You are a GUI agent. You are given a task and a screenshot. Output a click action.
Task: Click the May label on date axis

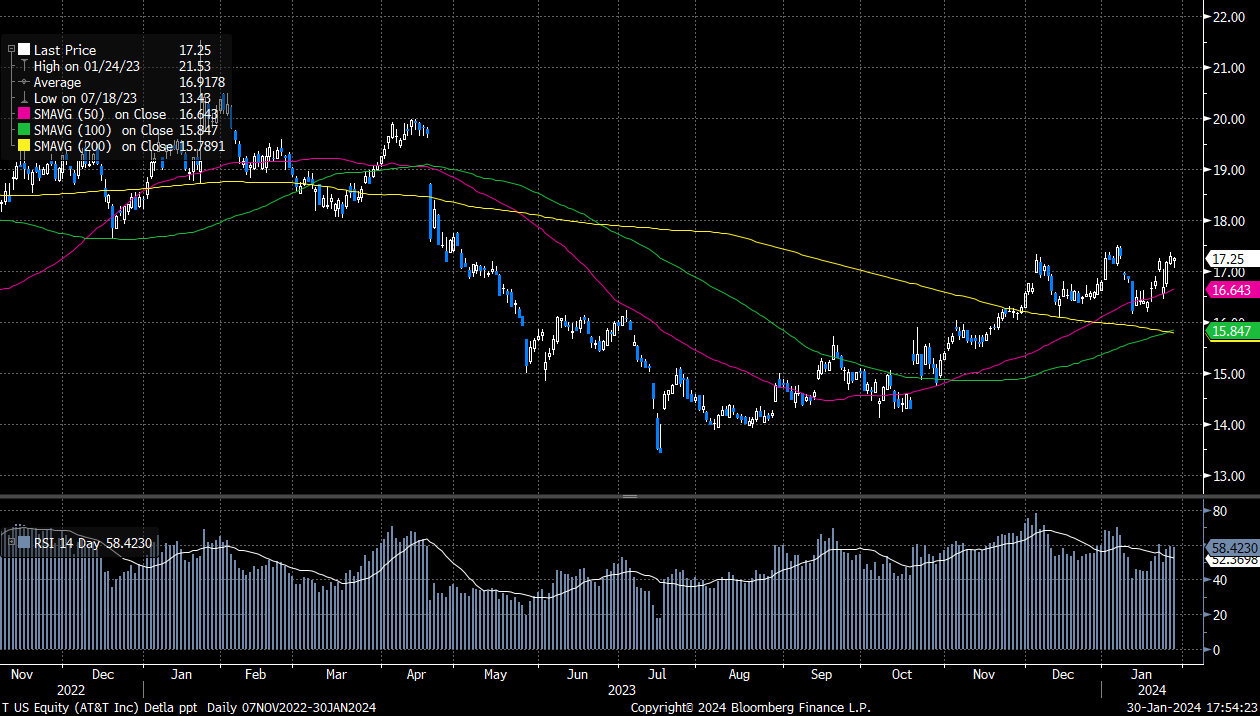coord(496,675)
